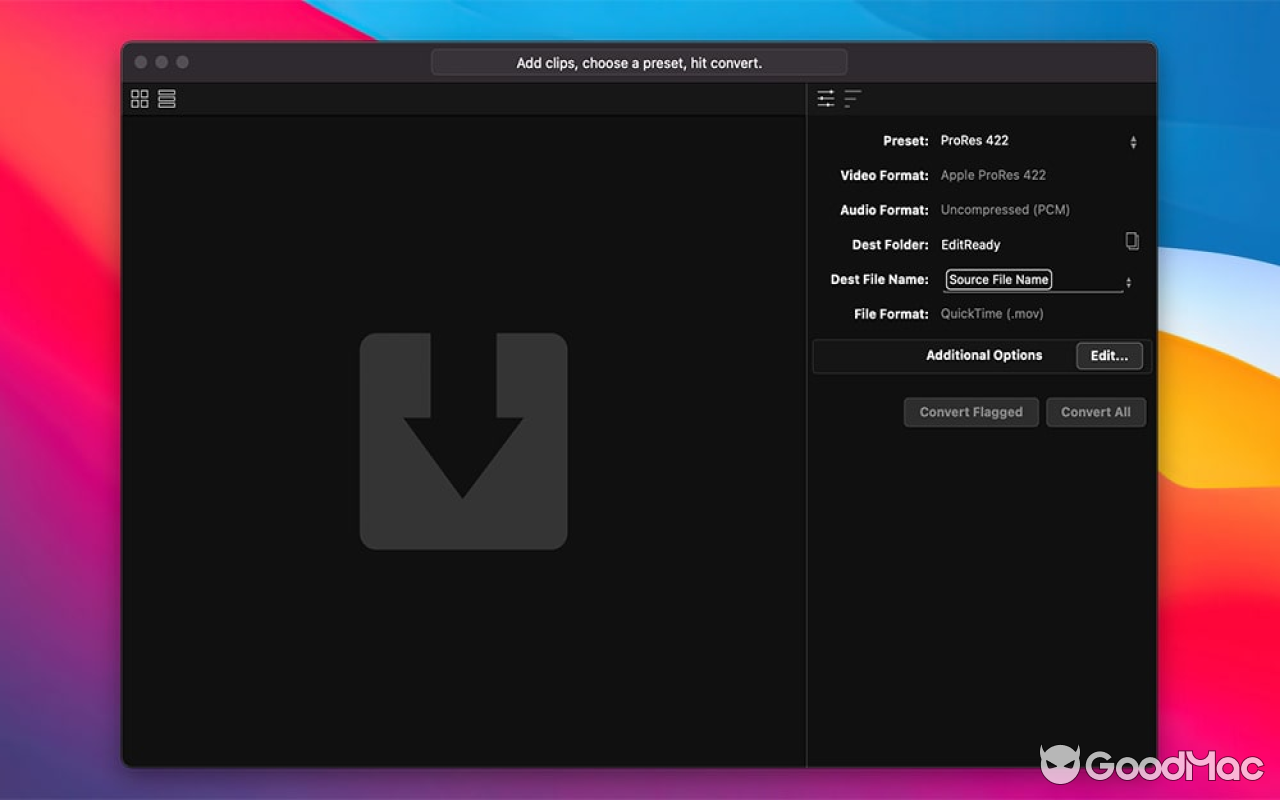Click the large add-clips arrow icon
Viewport: 1280px width, 800px height.
(x=463, y=440)
